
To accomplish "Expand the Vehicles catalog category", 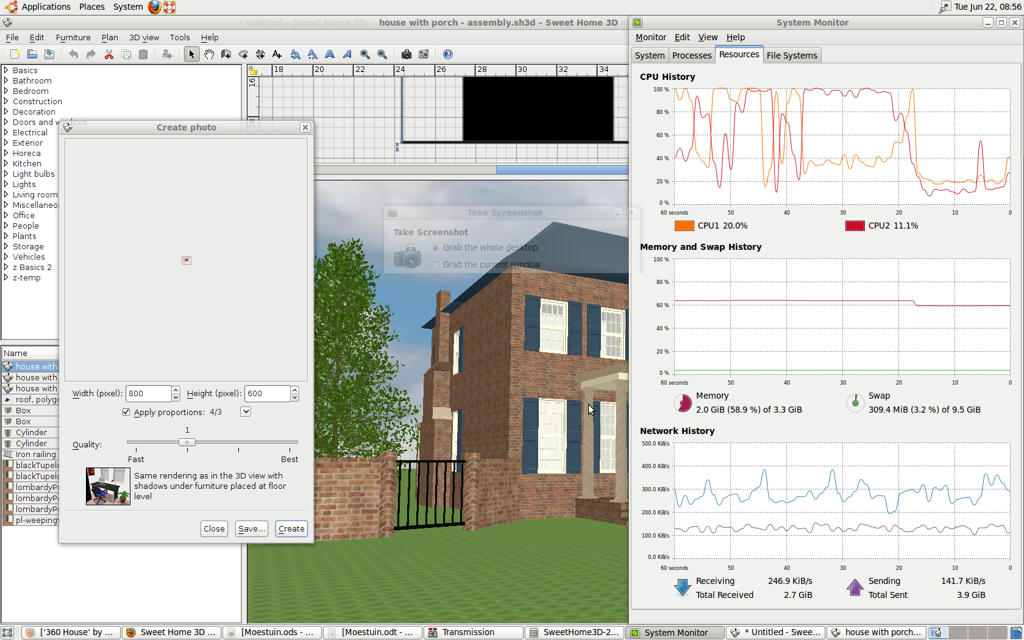I will tap(6, 257).
